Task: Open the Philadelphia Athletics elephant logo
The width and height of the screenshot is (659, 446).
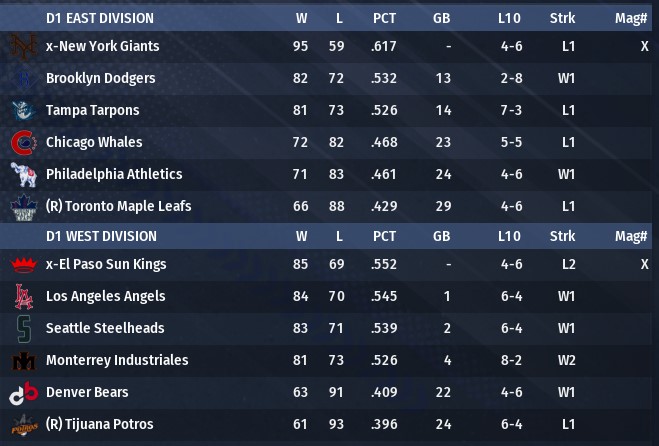Action: click(x=22, y=174)
